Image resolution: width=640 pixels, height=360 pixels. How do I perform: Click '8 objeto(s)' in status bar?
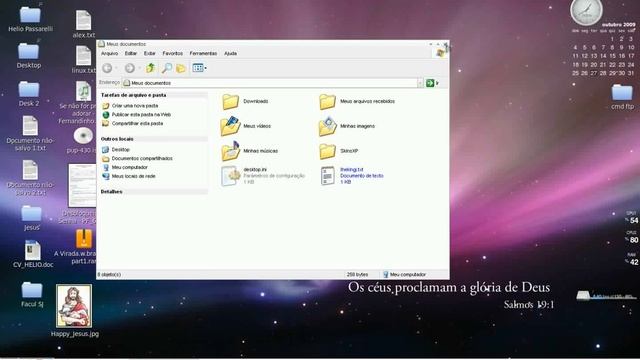tap(109, 275)
